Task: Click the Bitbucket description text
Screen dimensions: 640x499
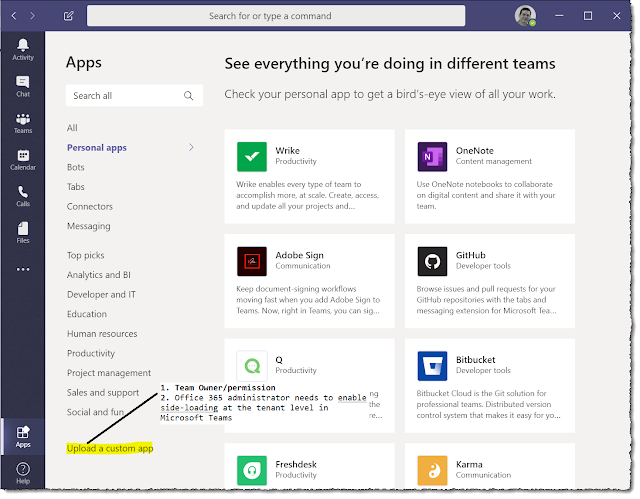Action: [488, 404]
